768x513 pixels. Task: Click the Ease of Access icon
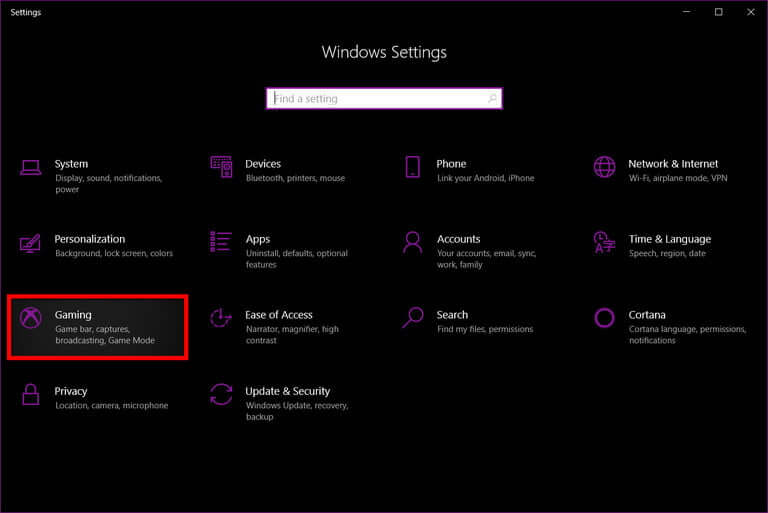221,318
